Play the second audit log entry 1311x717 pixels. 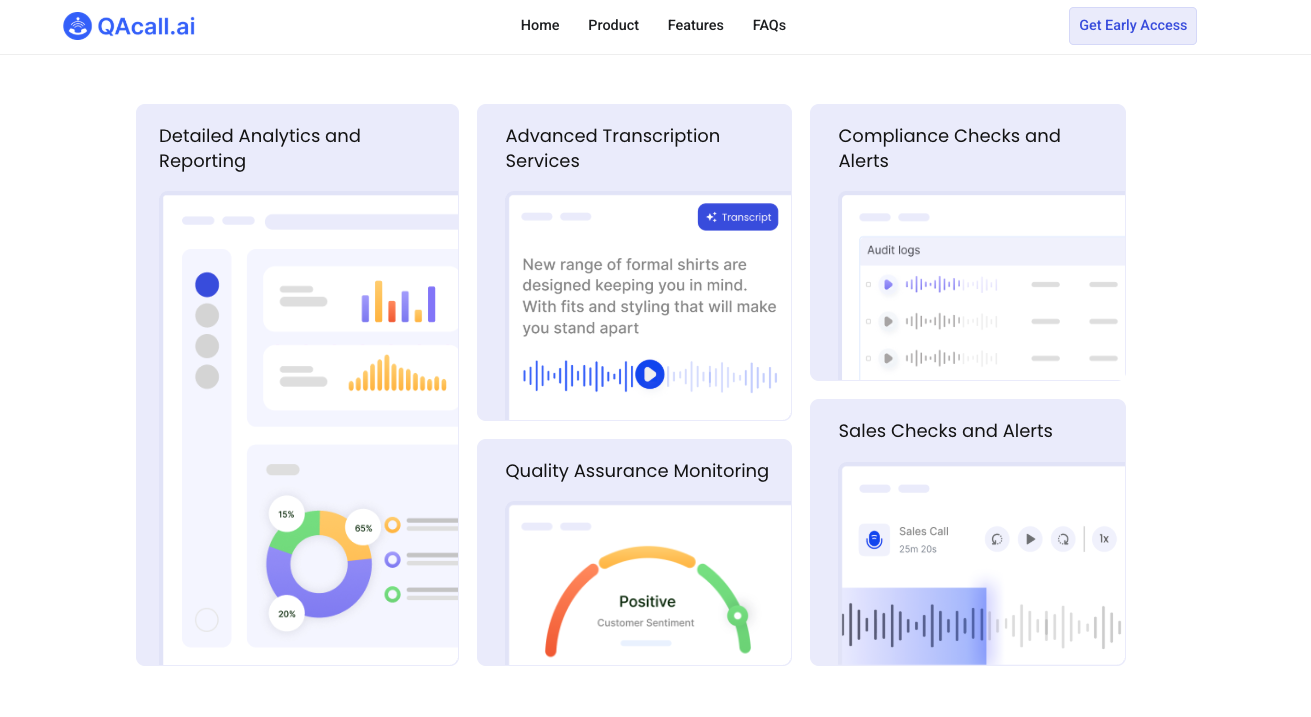(x=888, y=322)
